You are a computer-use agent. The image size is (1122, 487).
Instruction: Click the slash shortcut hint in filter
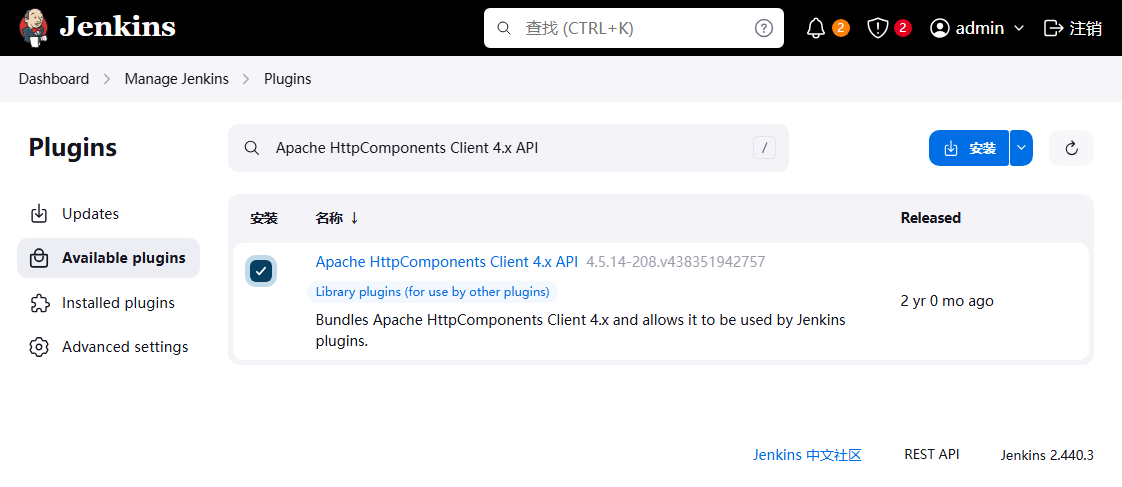(x=764, y=148)
